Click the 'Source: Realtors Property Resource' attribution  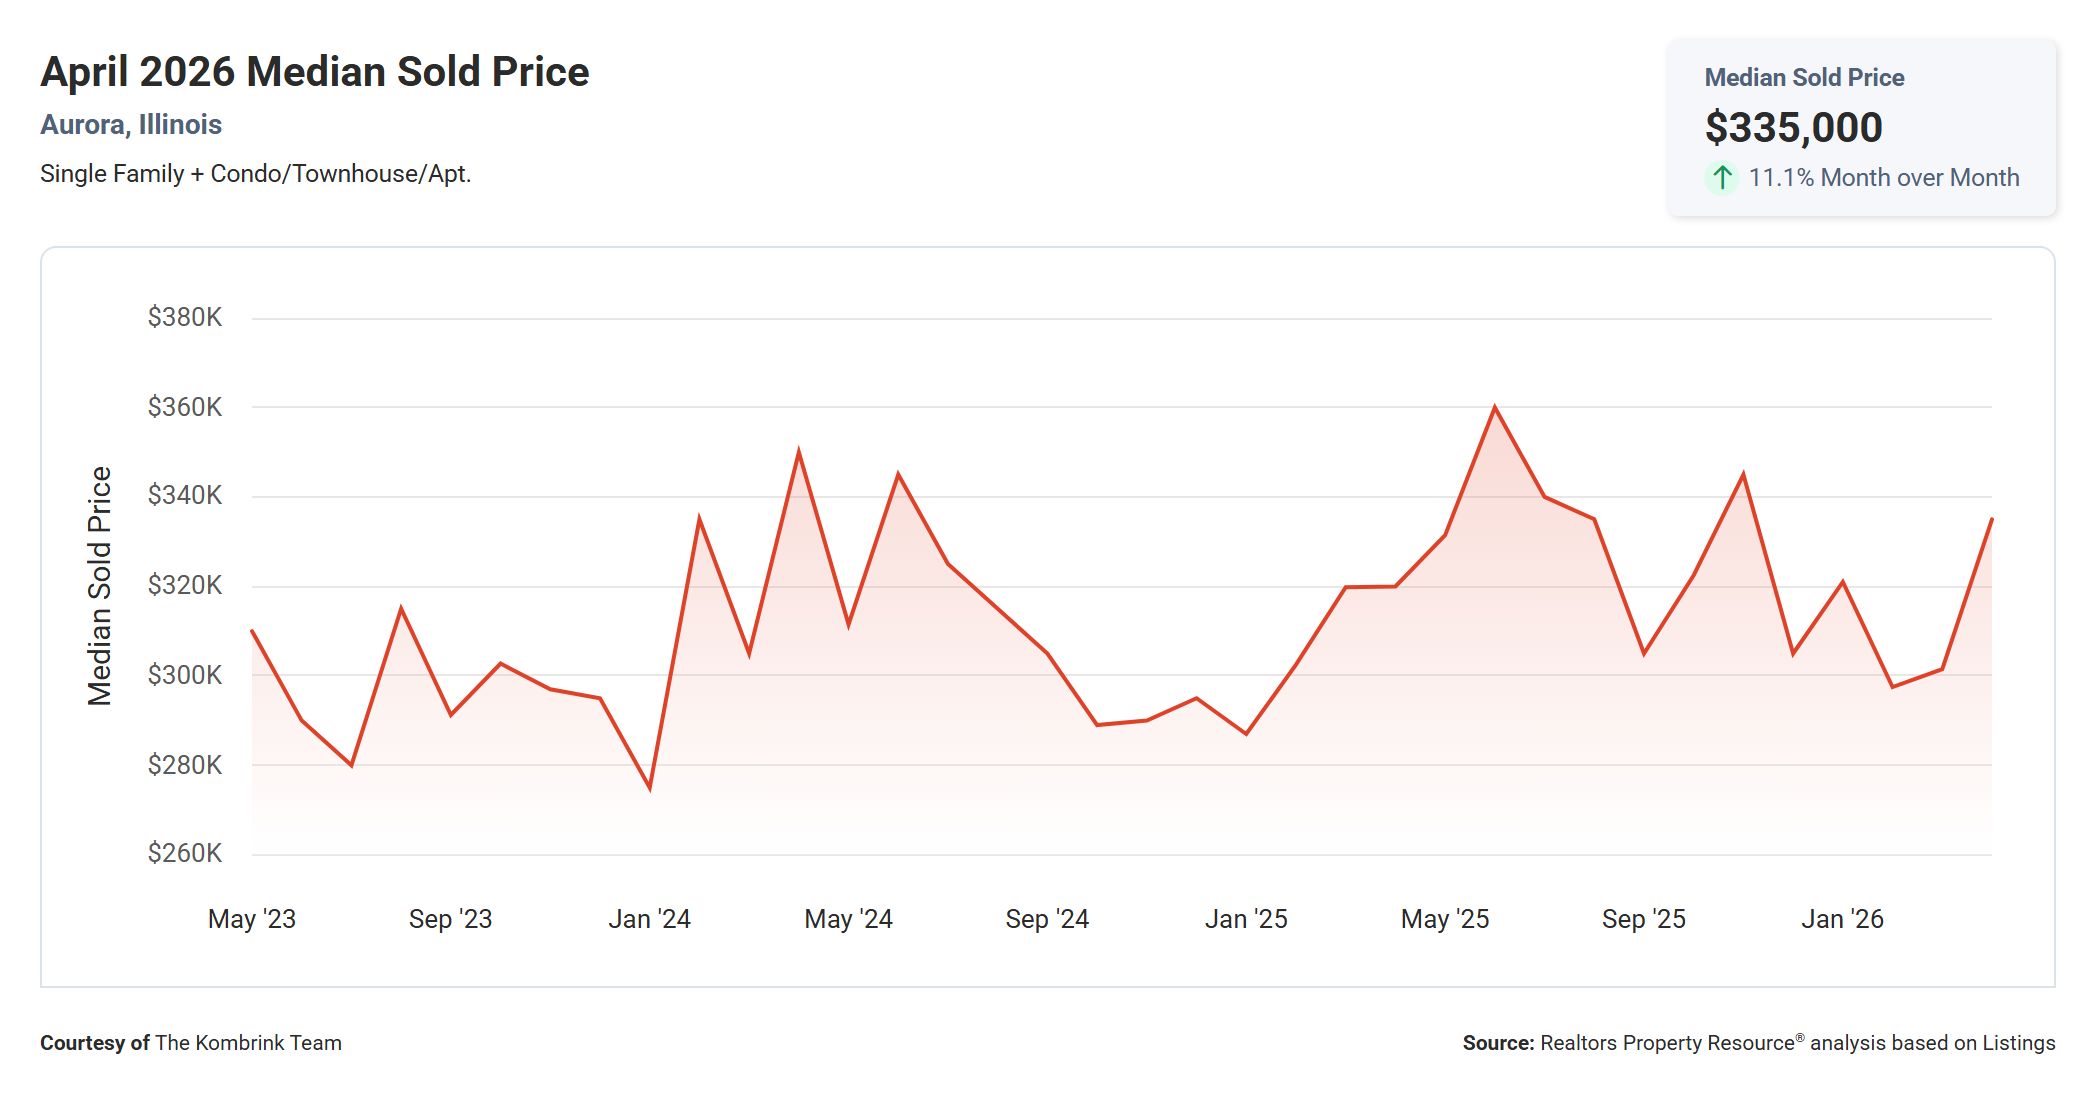click(1759, 1043)
